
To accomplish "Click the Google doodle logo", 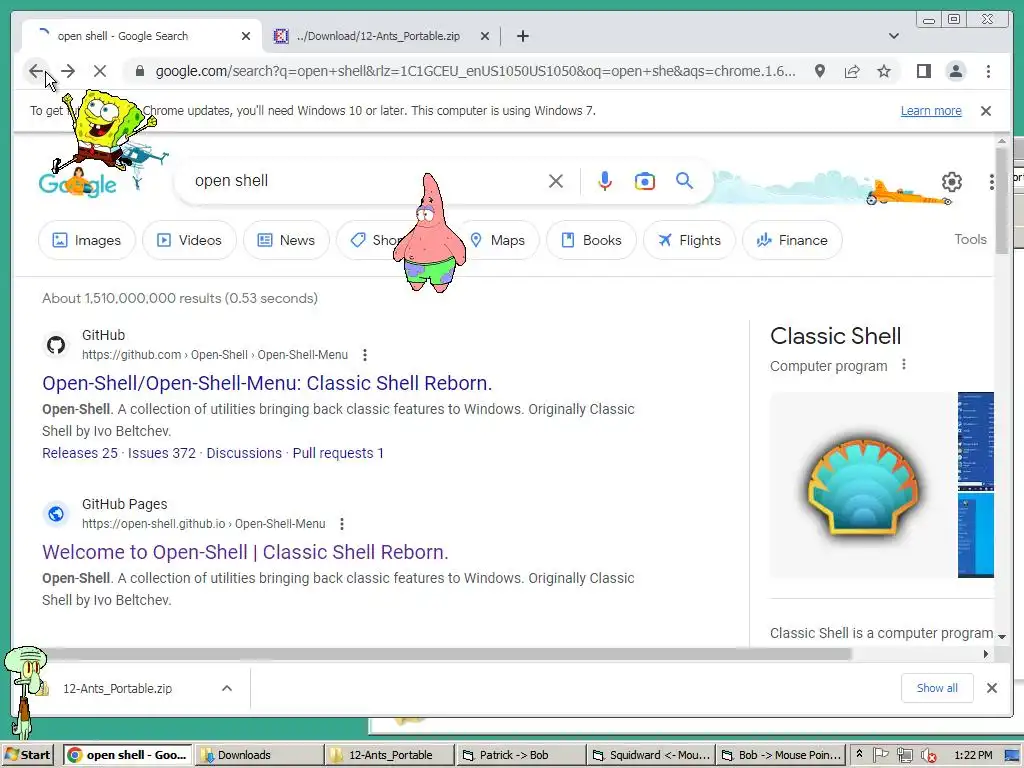I will pos(78,183).
